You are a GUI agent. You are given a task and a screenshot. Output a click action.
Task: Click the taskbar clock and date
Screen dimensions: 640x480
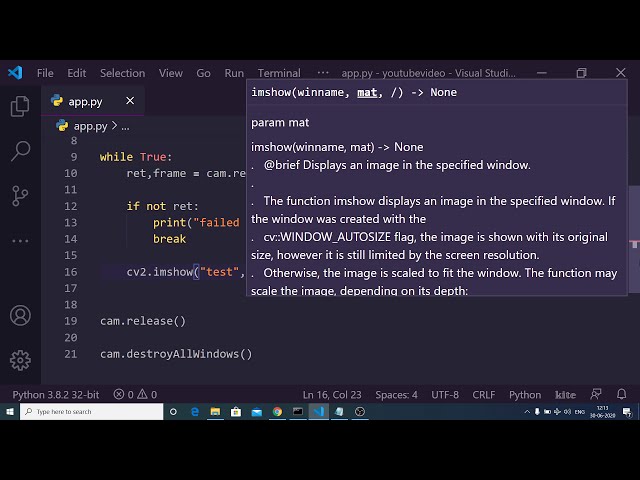tap(602, 412)
